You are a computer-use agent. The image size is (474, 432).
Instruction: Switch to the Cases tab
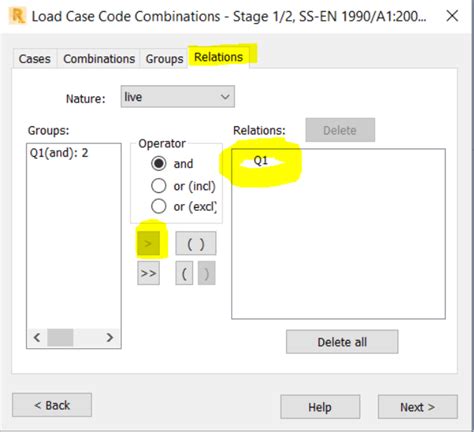coord(35,59)
